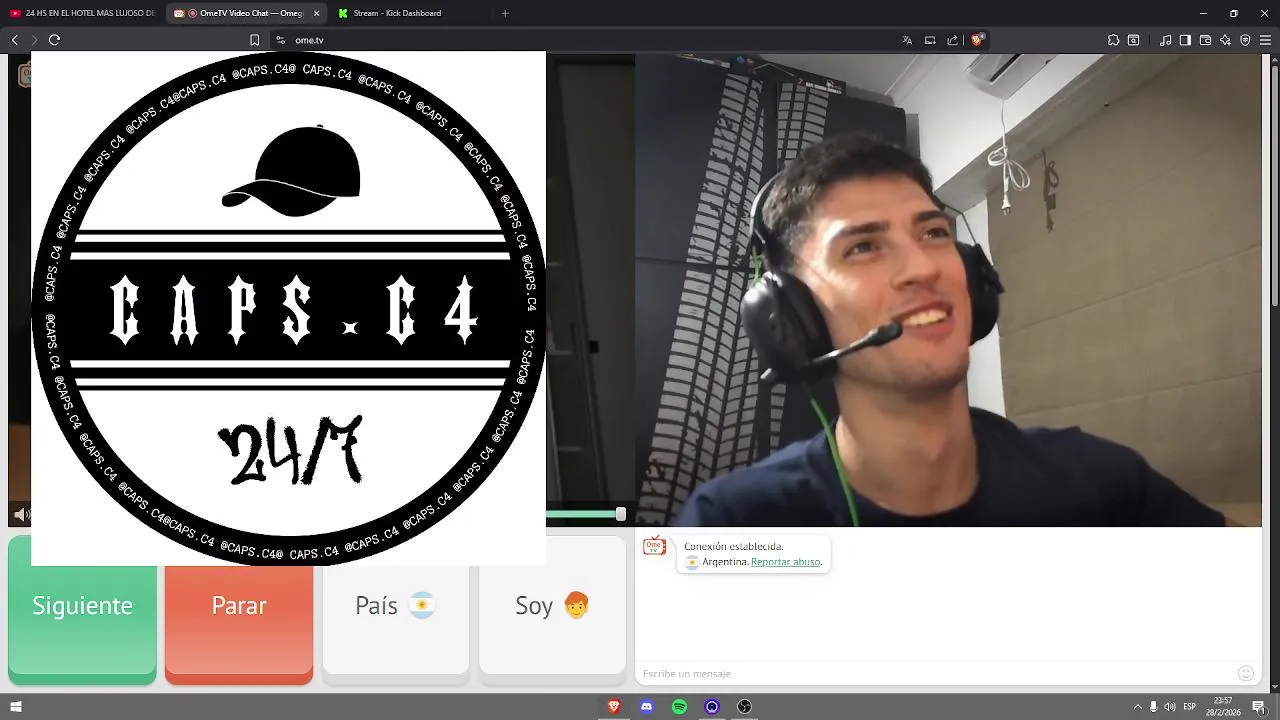Click the screen cast icon in address bar
This screenshot has height=720, width=1280.
click(x=930, y=40)
